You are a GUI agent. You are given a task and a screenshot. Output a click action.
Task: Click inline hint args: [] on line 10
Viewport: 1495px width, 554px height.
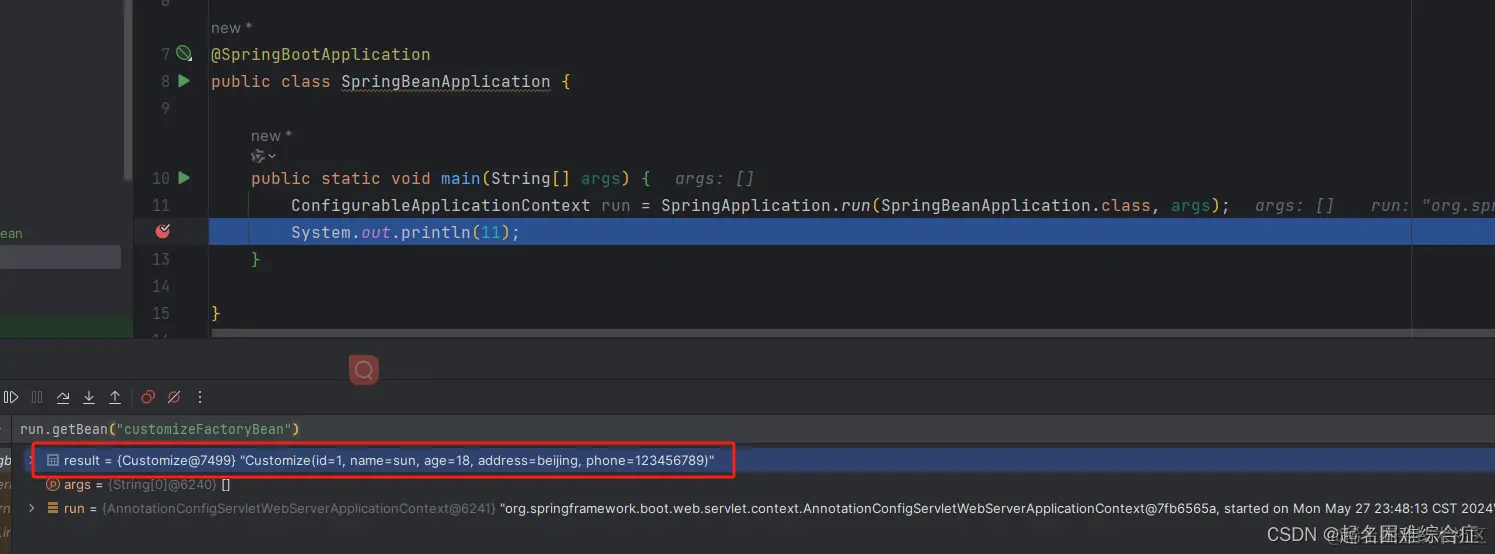tap(714, 179)
